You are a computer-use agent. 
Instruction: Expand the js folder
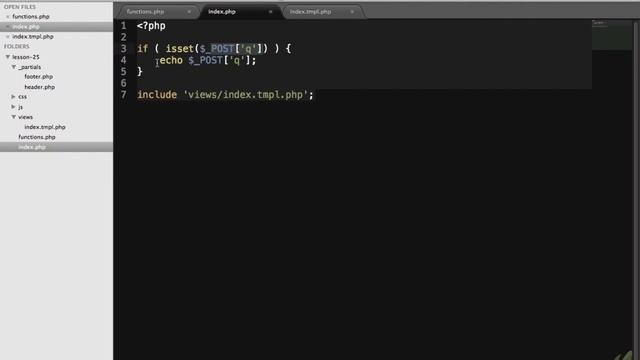13,107
